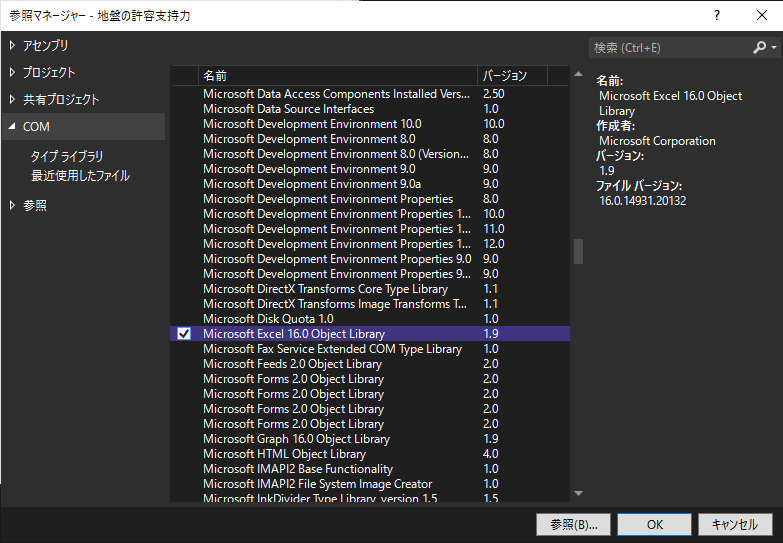Select 最近使用したファイル under COM
Screen dimensions: 783x543
pos(80,175)
